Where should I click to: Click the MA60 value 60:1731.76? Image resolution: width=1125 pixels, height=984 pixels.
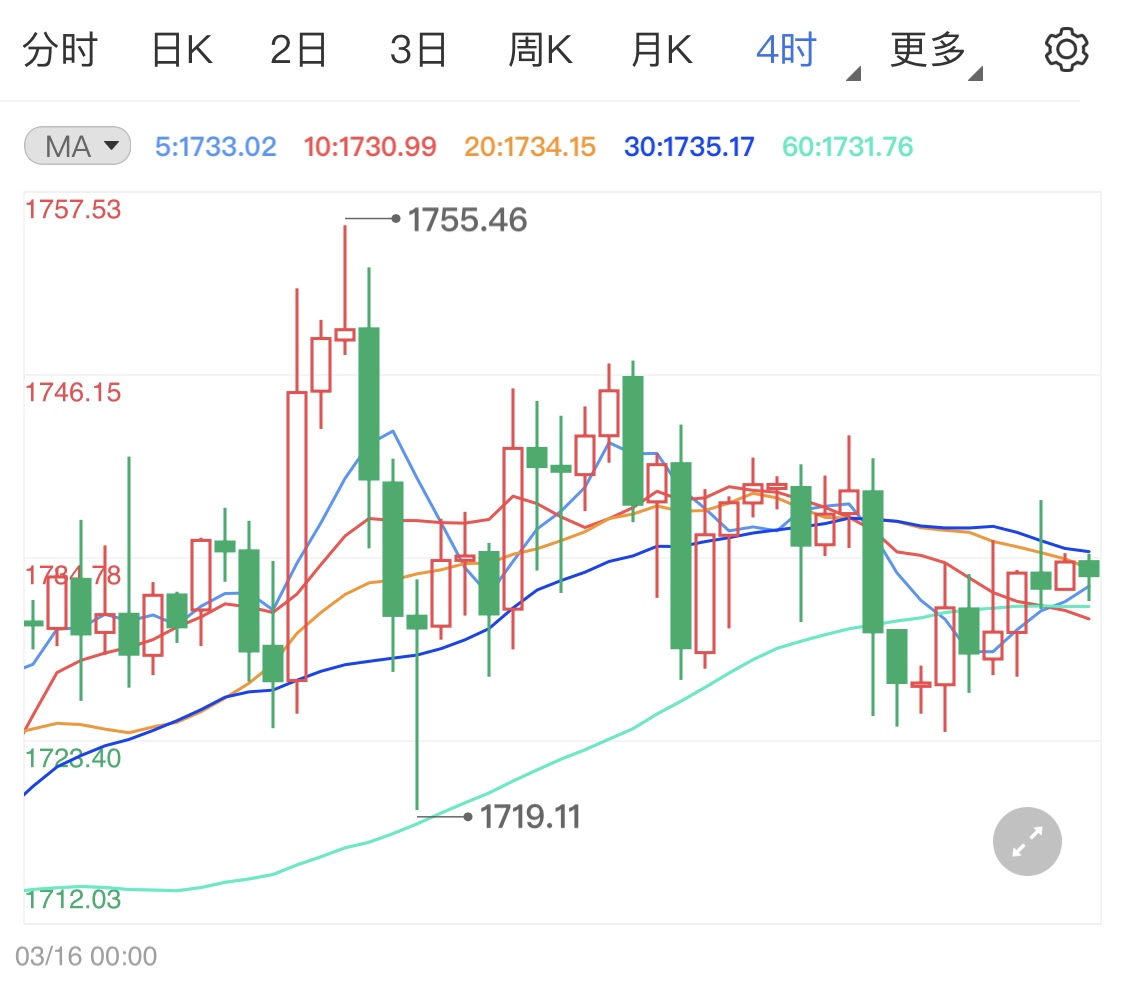tap(847, 146)
